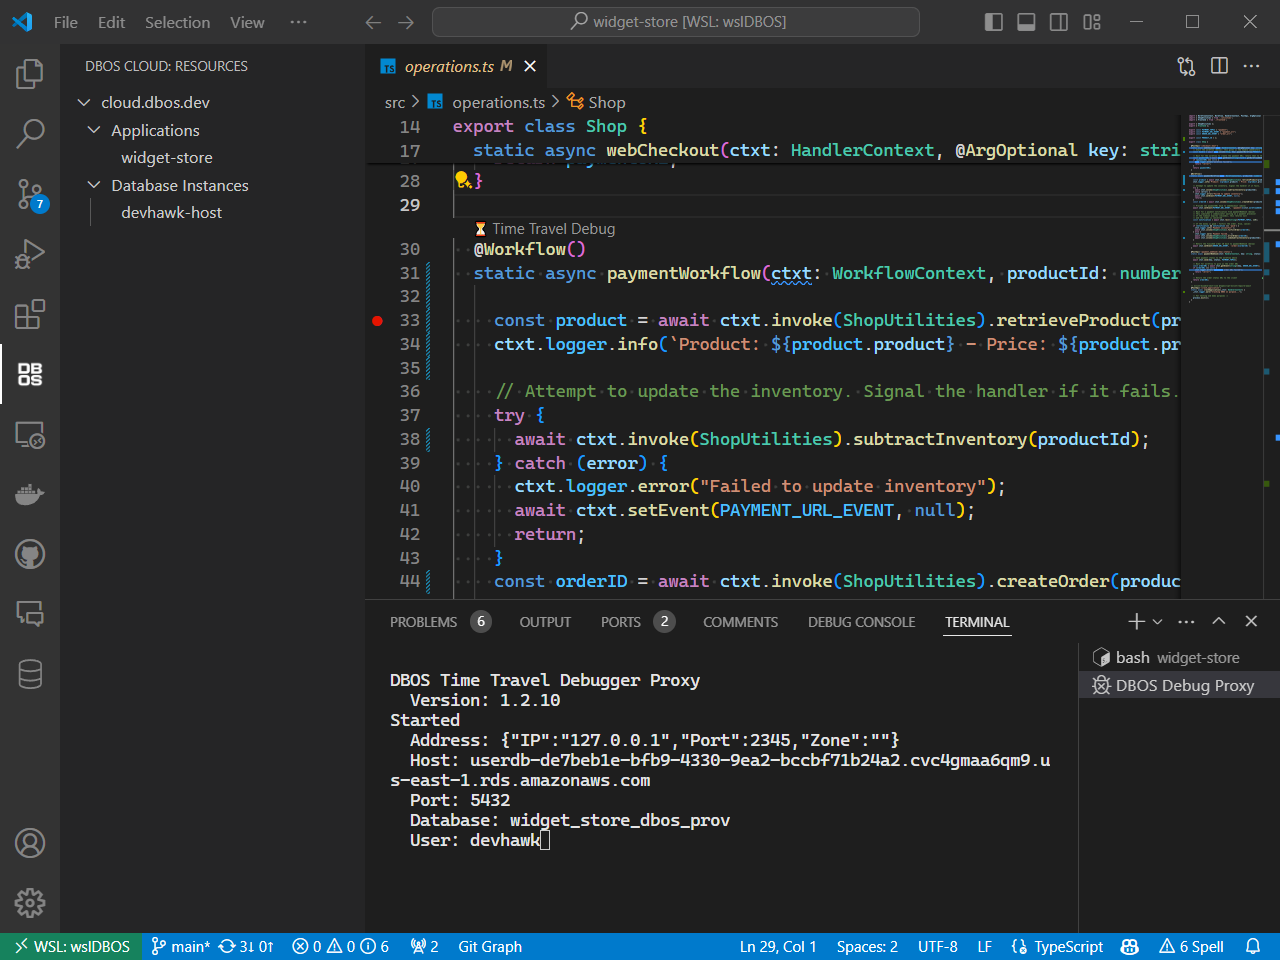Open the Search view icon
Viewport: 1280px width, 960px height.
30,133
